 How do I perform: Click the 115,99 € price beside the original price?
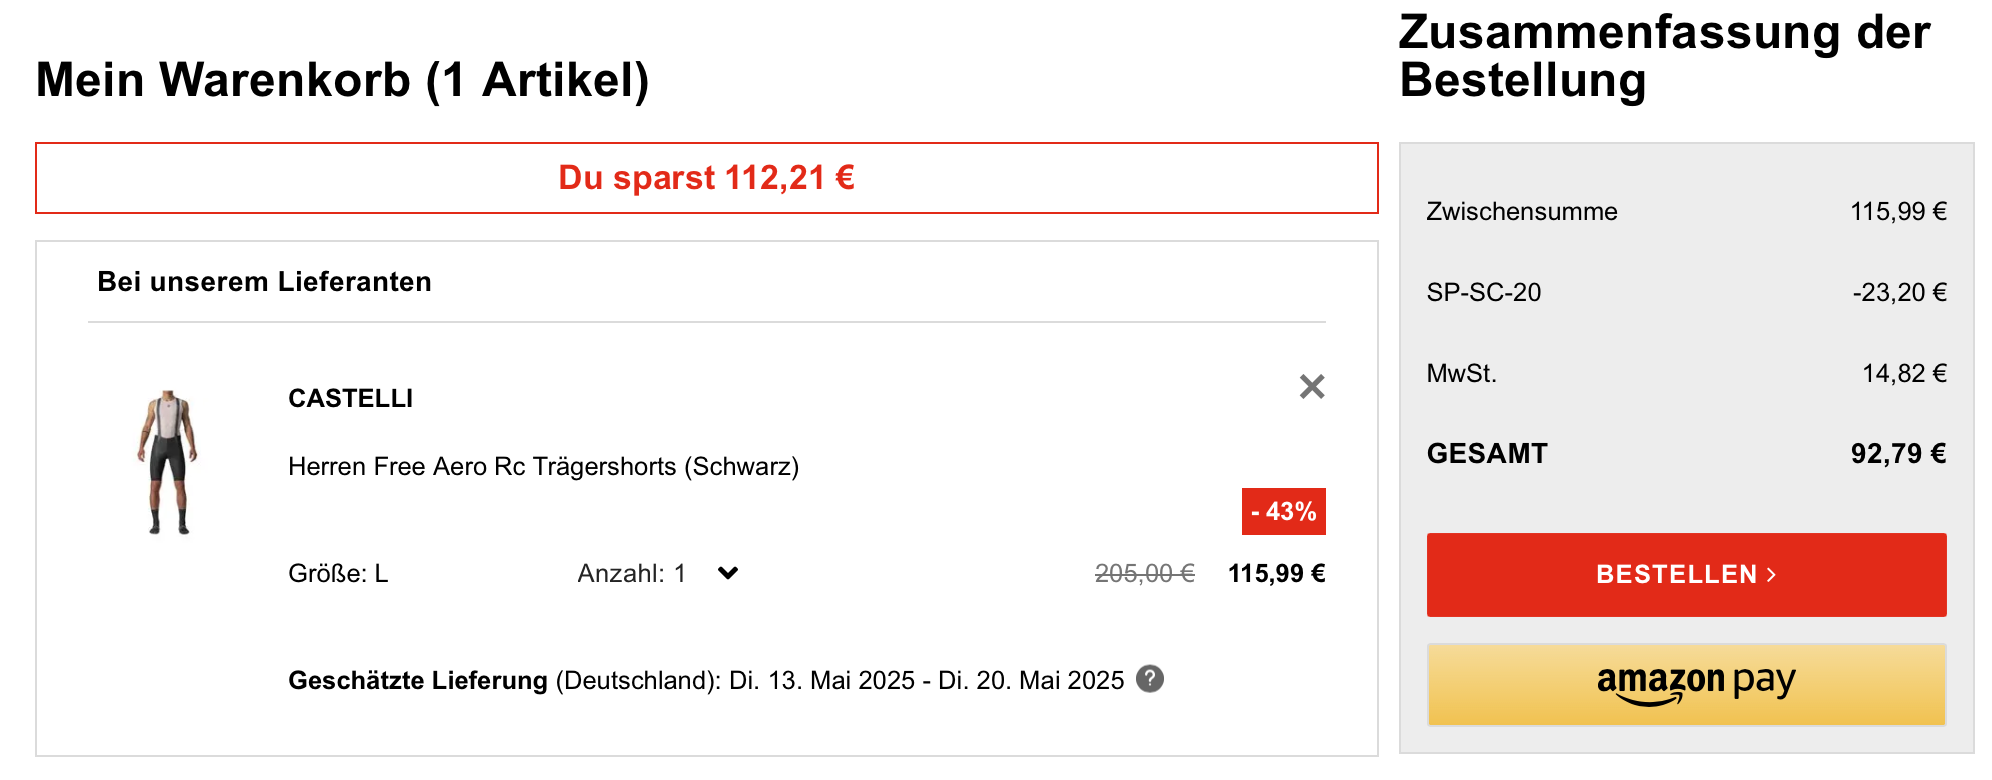click(1276, 574)
